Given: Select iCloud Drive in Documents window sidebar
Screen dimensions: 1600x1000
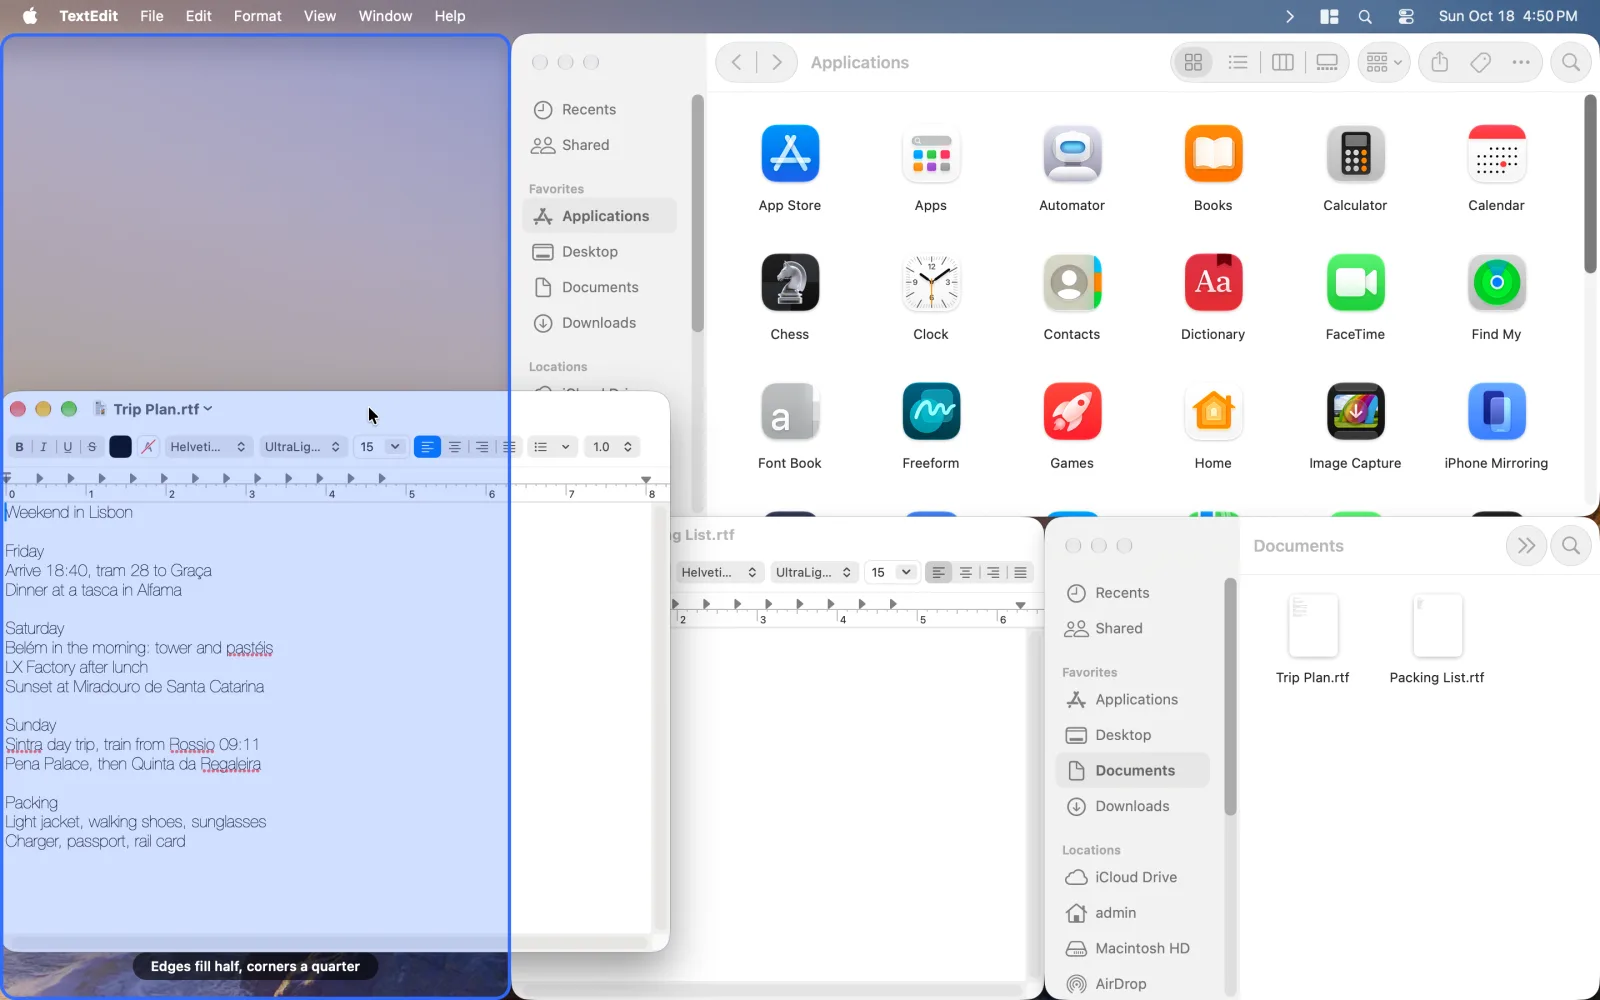Looking at the screenshot, I should pyautogui.click(x=1136, y=877).
